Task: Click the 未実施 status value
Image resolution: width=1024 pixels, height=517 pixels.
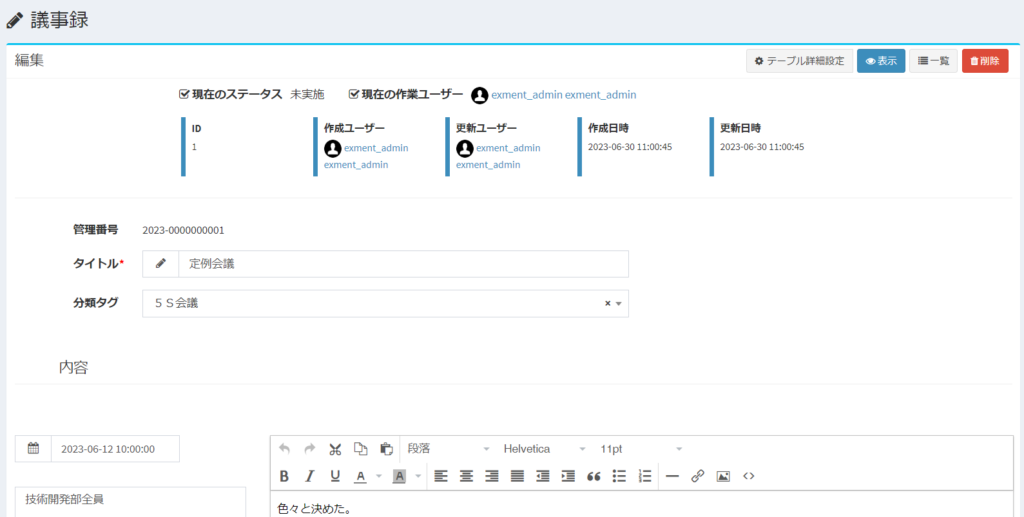Action: click(x=307, y=95)
